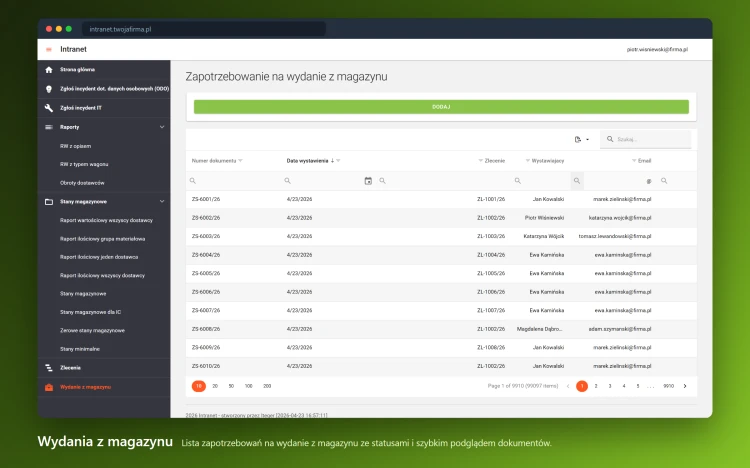Click the orange Wydanie z magazynu icon
Image resolution: width=750 pixels, height=468 pixels.
[49, 387]
